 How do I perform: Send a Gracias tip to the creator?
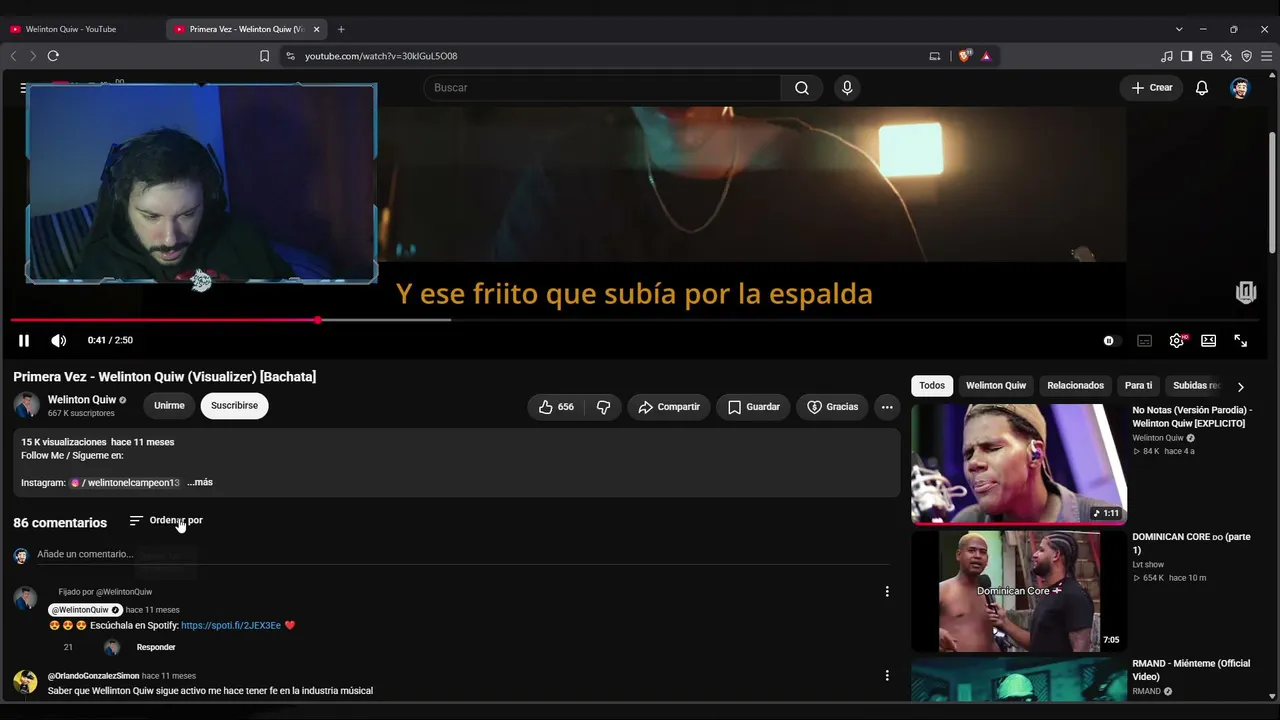coord(832,407)
